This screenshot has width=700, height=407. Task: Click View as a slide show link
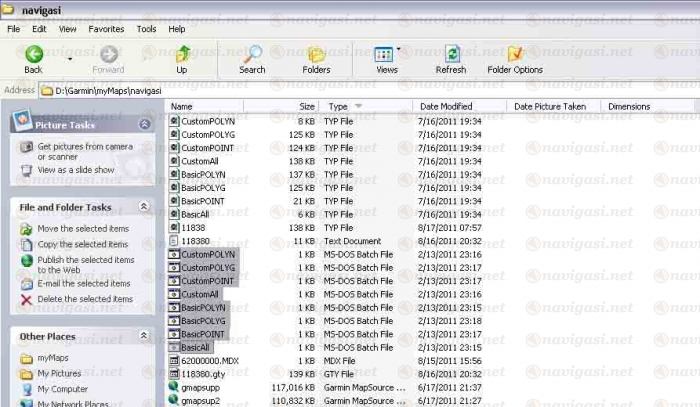[x=75, y=170]
